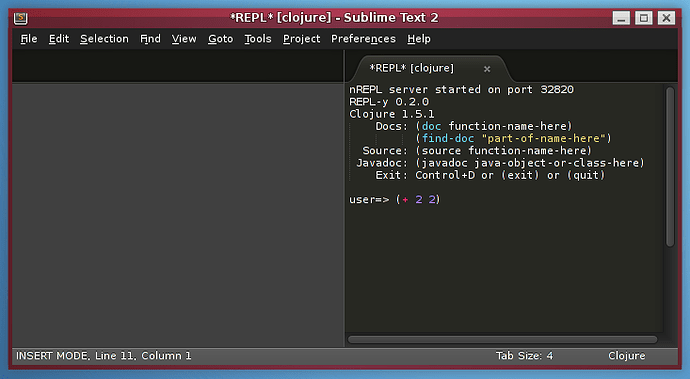Open the File menu
690x379 pixels.
click(29, 39)
